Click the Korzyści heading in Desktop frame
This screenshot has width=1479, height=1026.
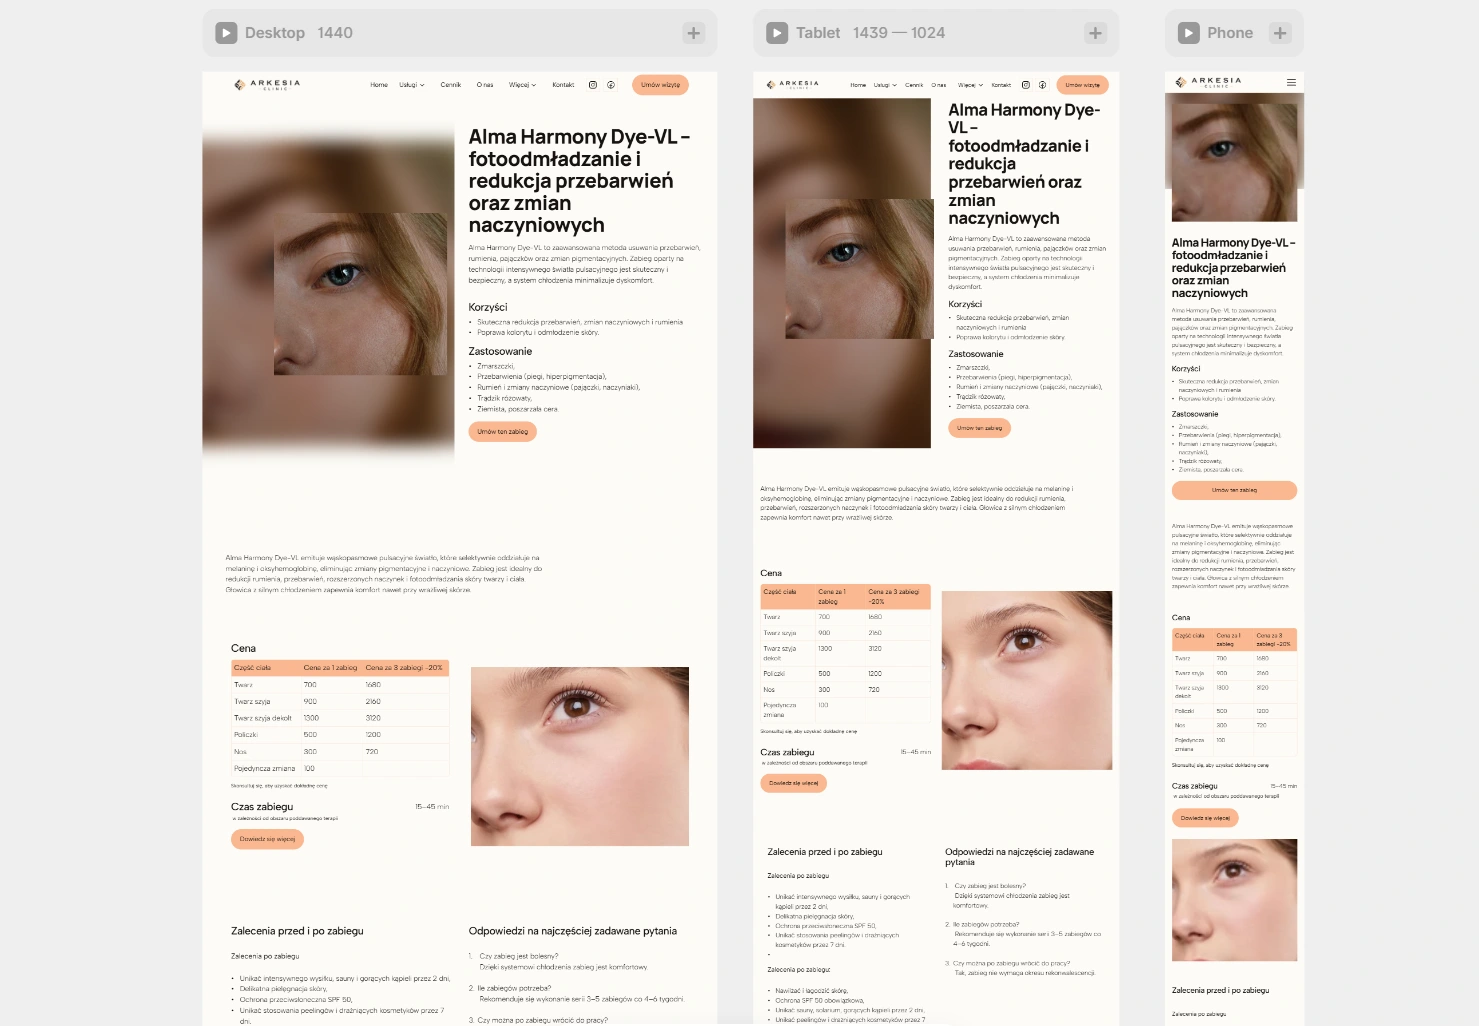click(x=488, y=307)
